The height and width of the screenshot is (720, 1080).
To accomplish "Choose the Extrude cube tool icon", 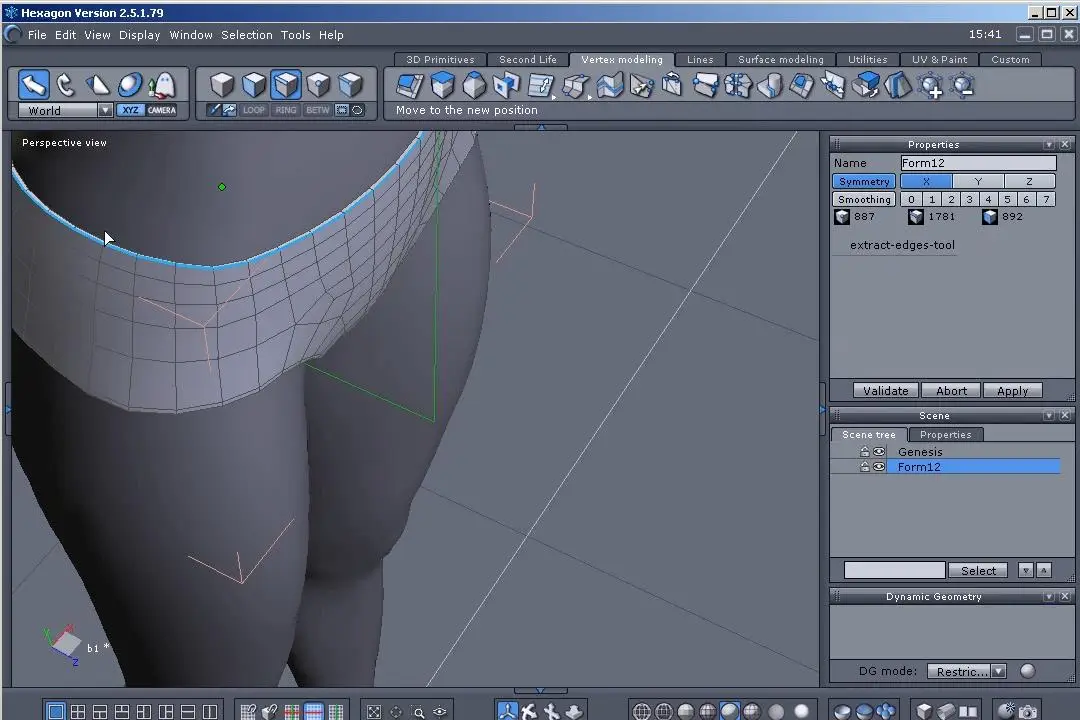I will [x=442, y=85].
